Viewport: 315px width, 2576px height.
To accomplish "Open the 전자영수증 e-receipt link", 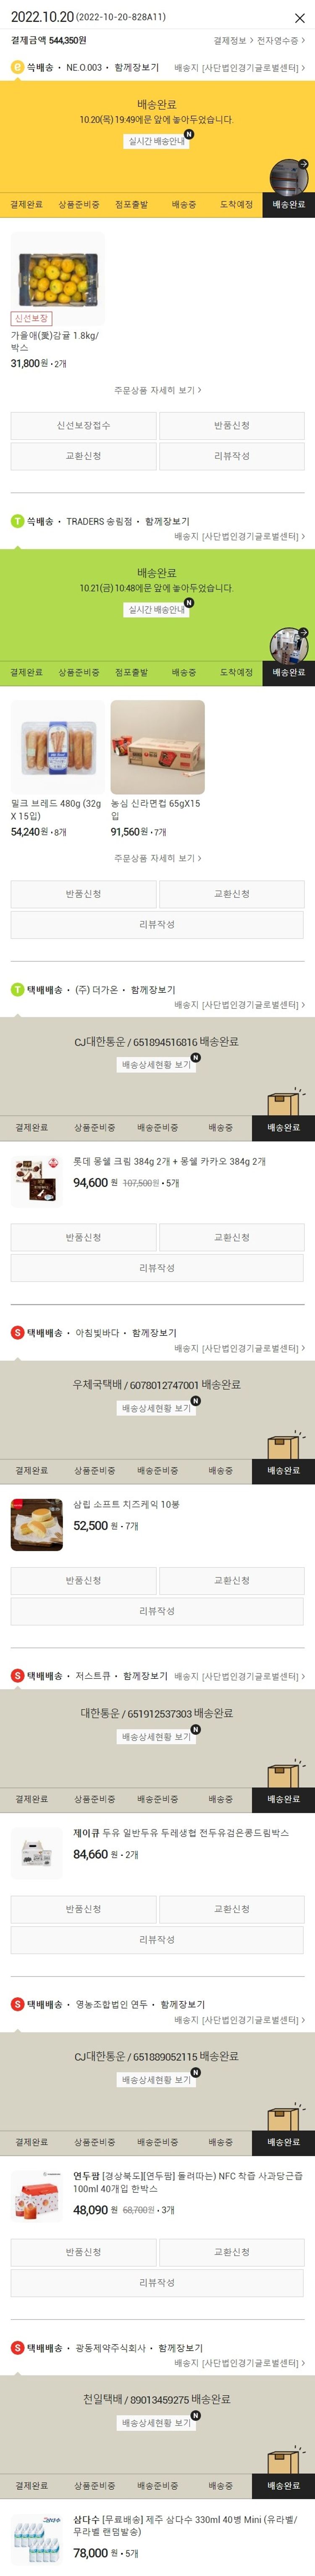I will pyautogui.click(x=281, y=41).
